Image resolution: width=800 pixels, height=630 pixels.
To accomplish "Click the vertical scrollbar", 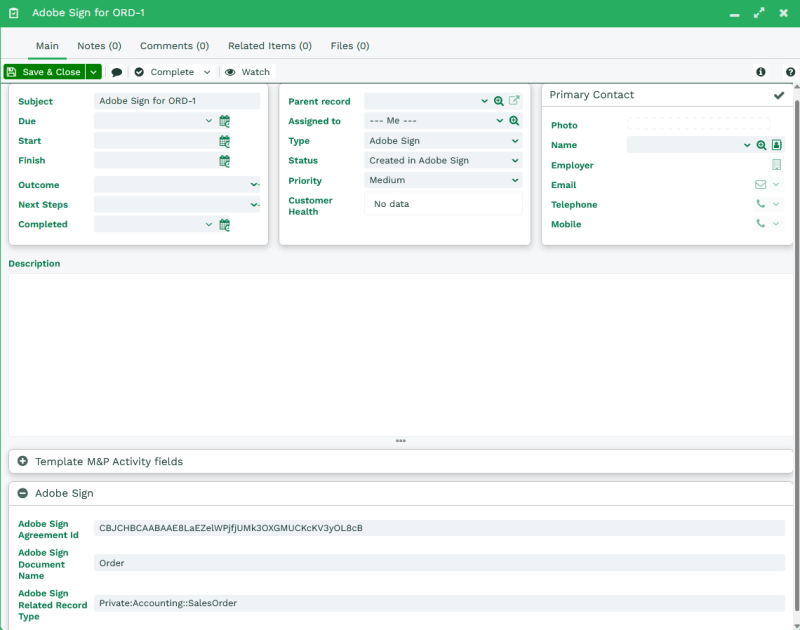I will (x=796, y=357).
